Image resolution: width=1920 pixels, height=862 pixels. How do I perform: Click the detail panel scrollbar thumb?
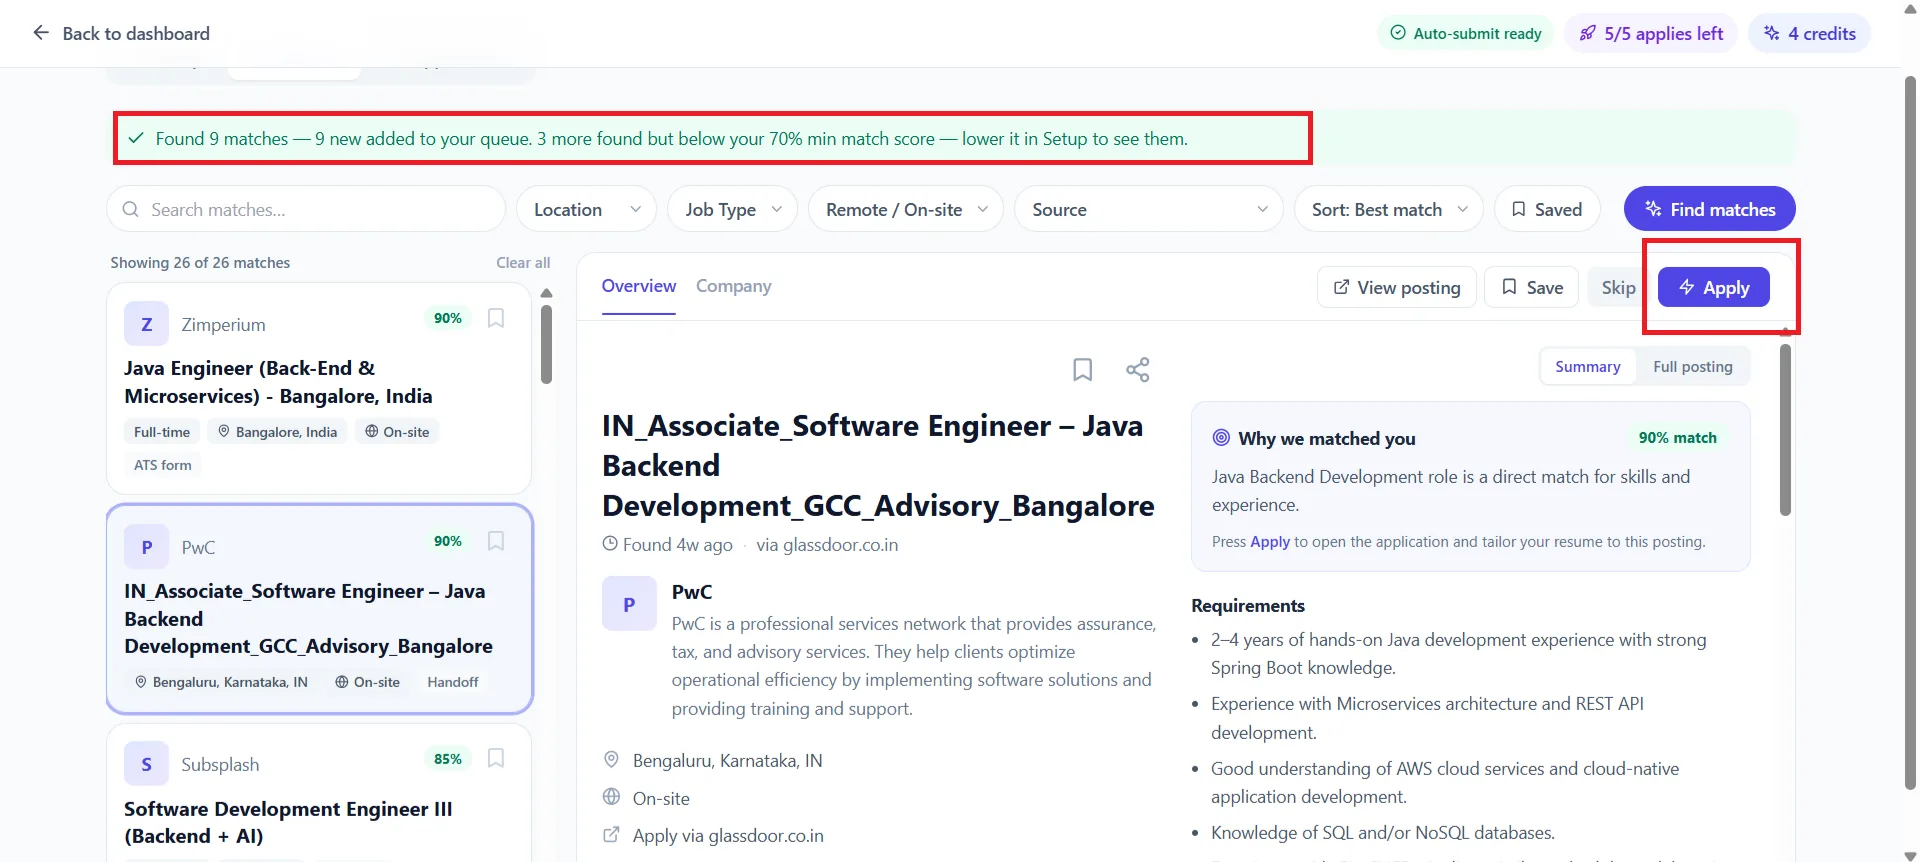click(1785, 430)
